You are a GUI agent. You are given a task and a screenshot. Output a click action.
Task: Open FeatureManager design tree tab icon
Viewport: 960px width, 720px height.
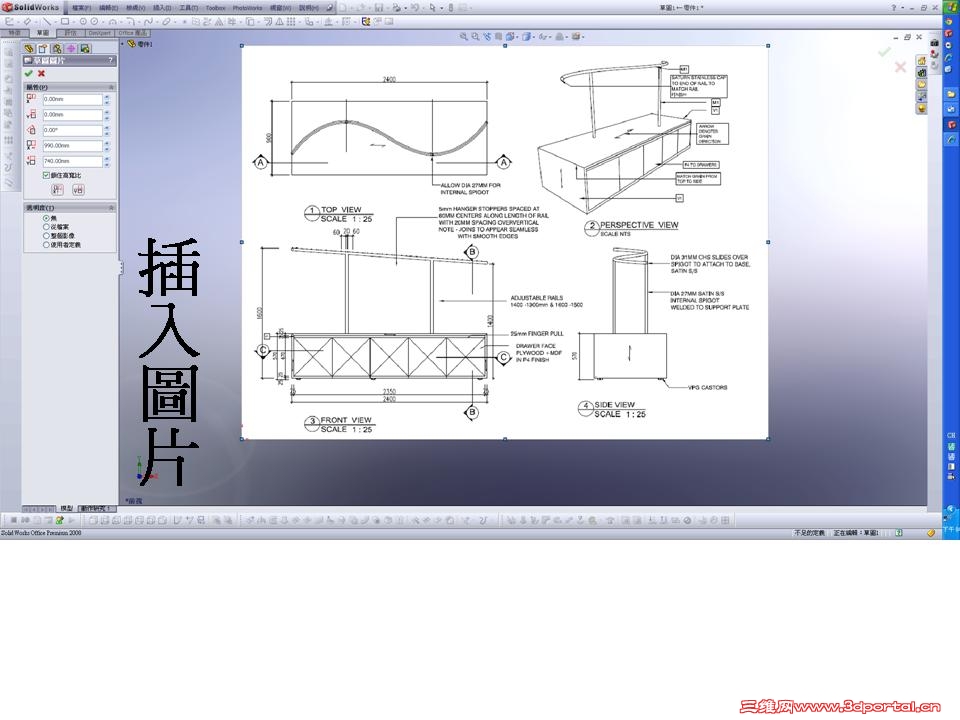click(x=29, y=48)
